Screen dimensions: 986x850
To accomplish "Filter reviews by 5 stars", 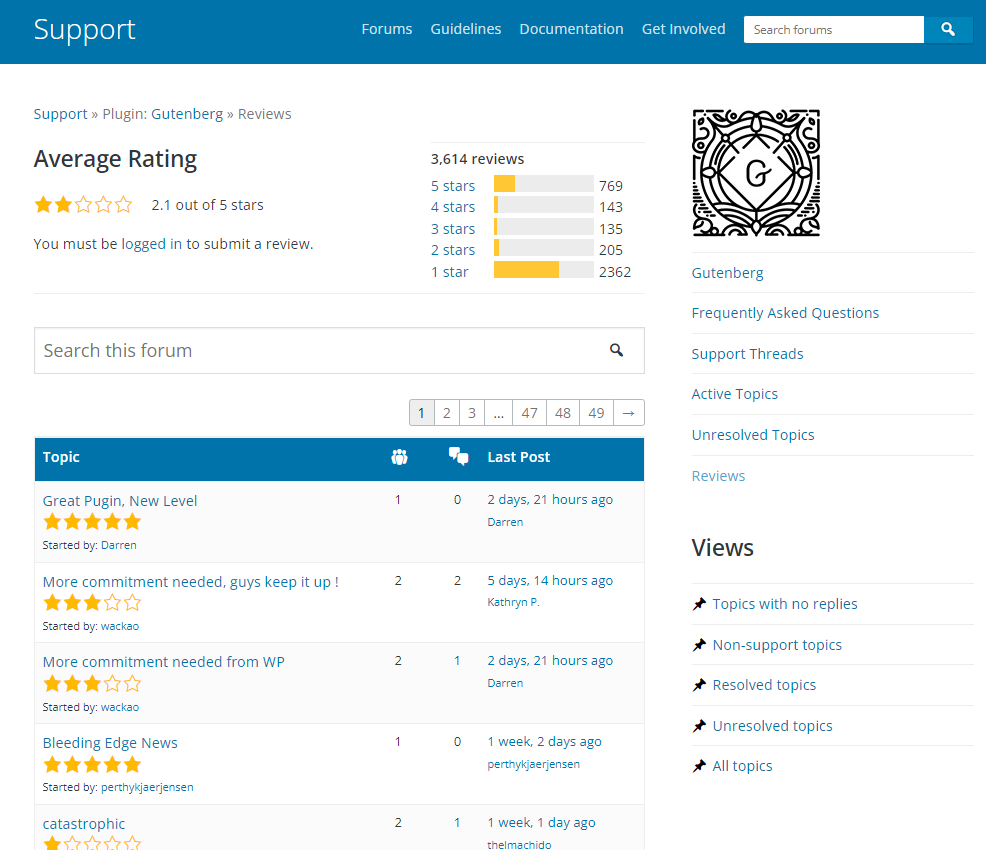I will click(x=453, y=186).
